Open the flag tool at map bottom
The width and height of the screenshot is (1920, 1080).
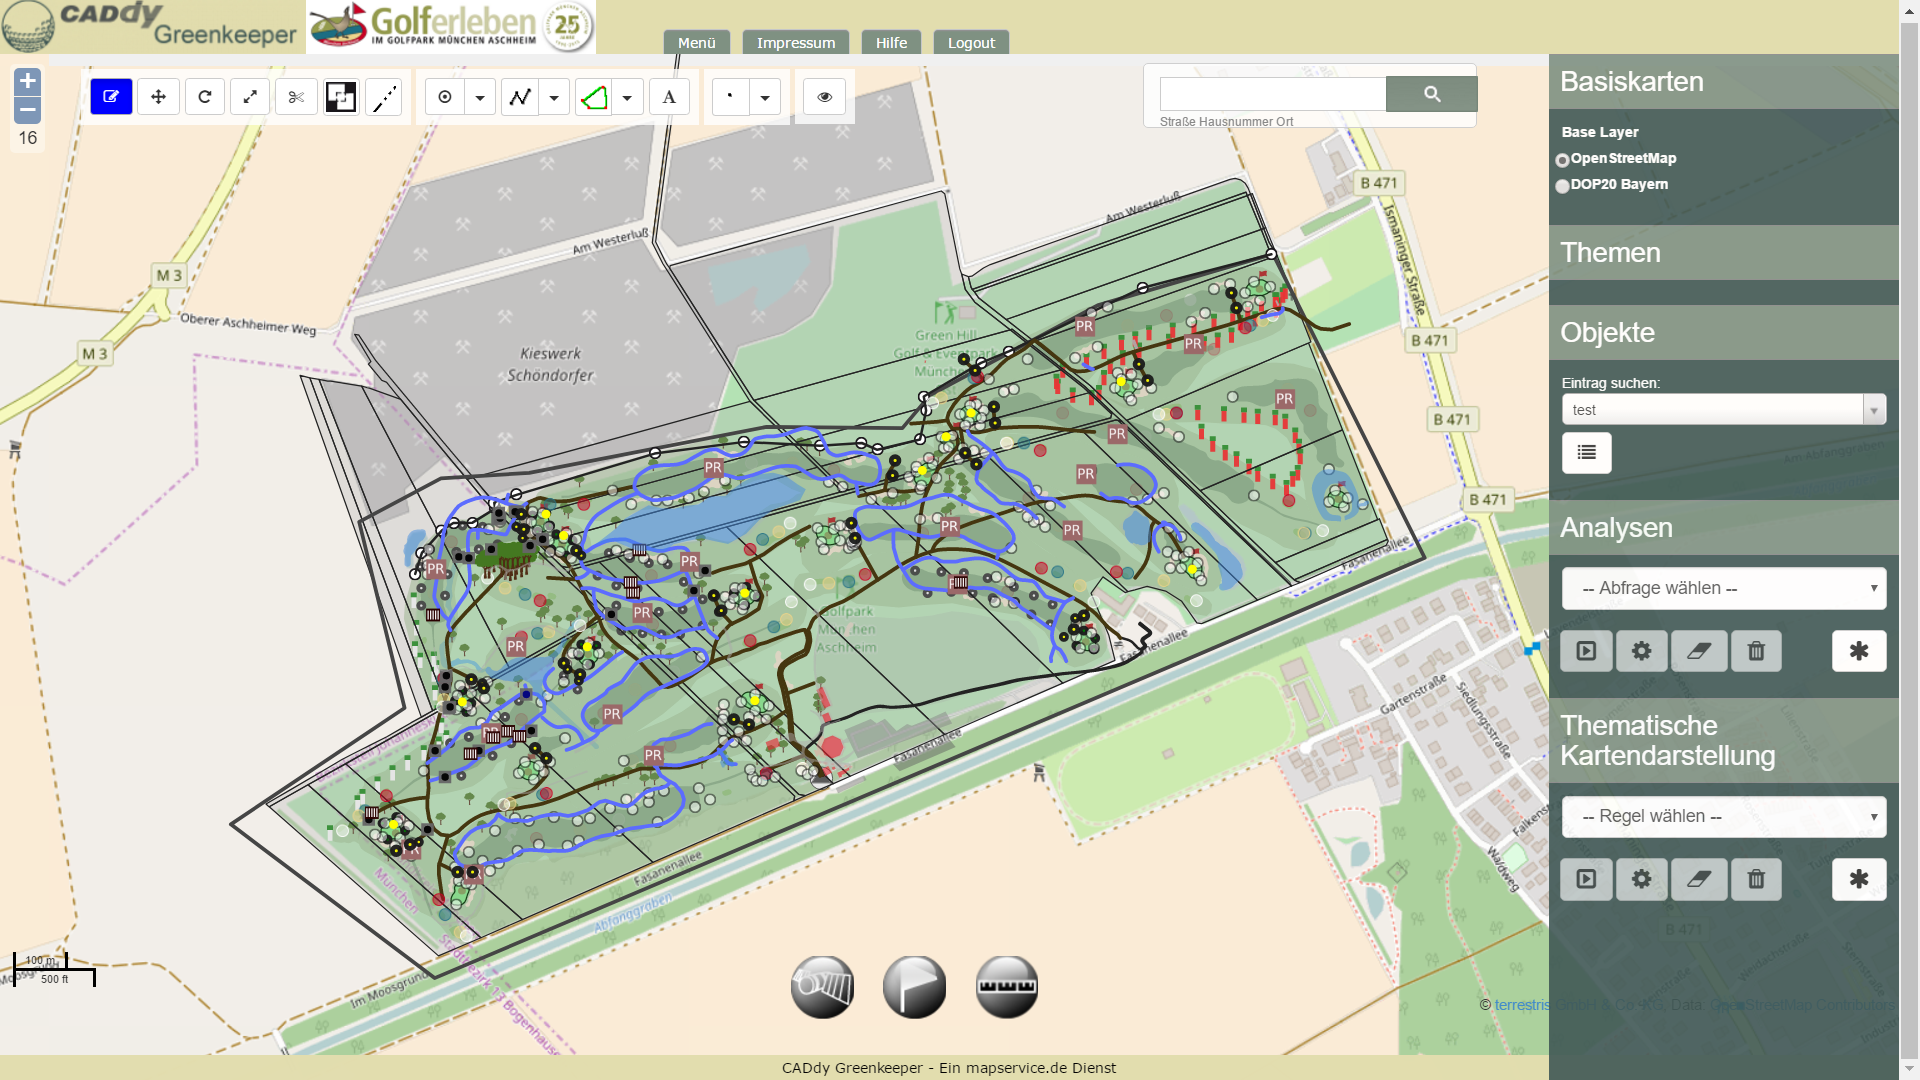(x=914, y=987)
